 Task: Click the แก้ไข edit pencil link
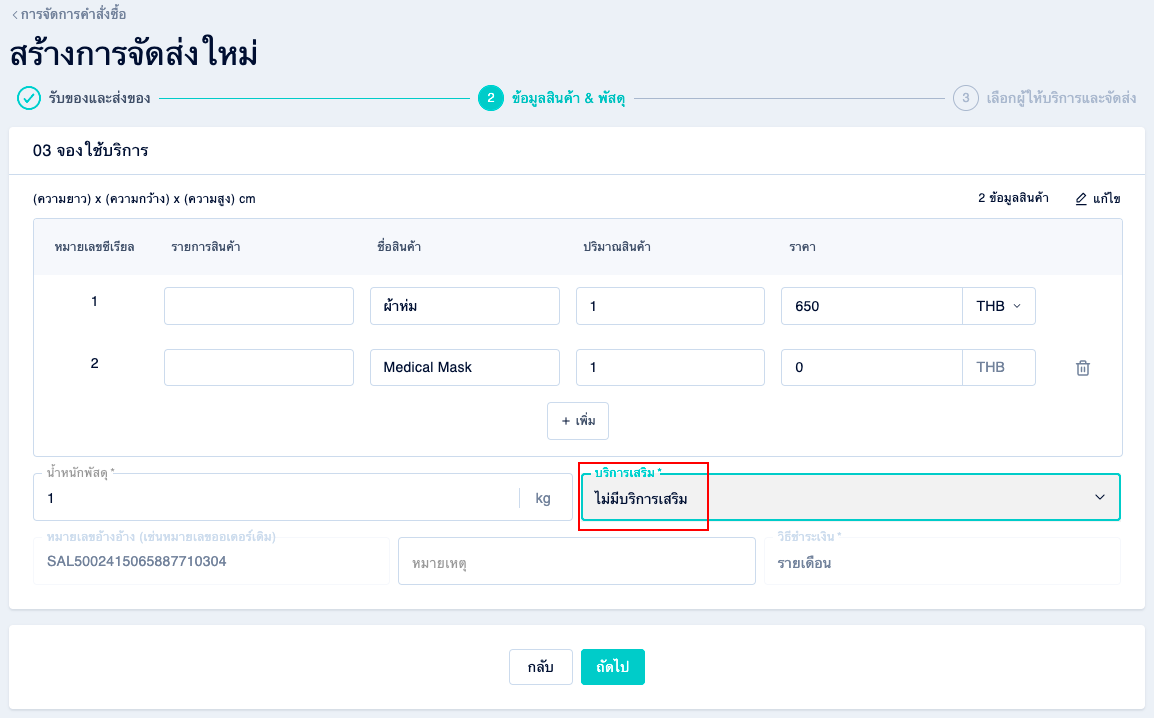(1097, 199)
